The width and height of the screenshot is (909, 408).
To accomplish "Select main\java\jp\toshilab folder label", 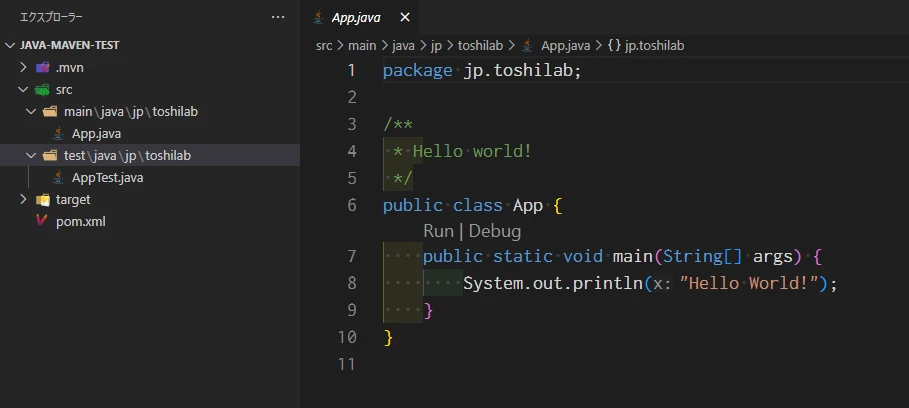I will point(131,112).
